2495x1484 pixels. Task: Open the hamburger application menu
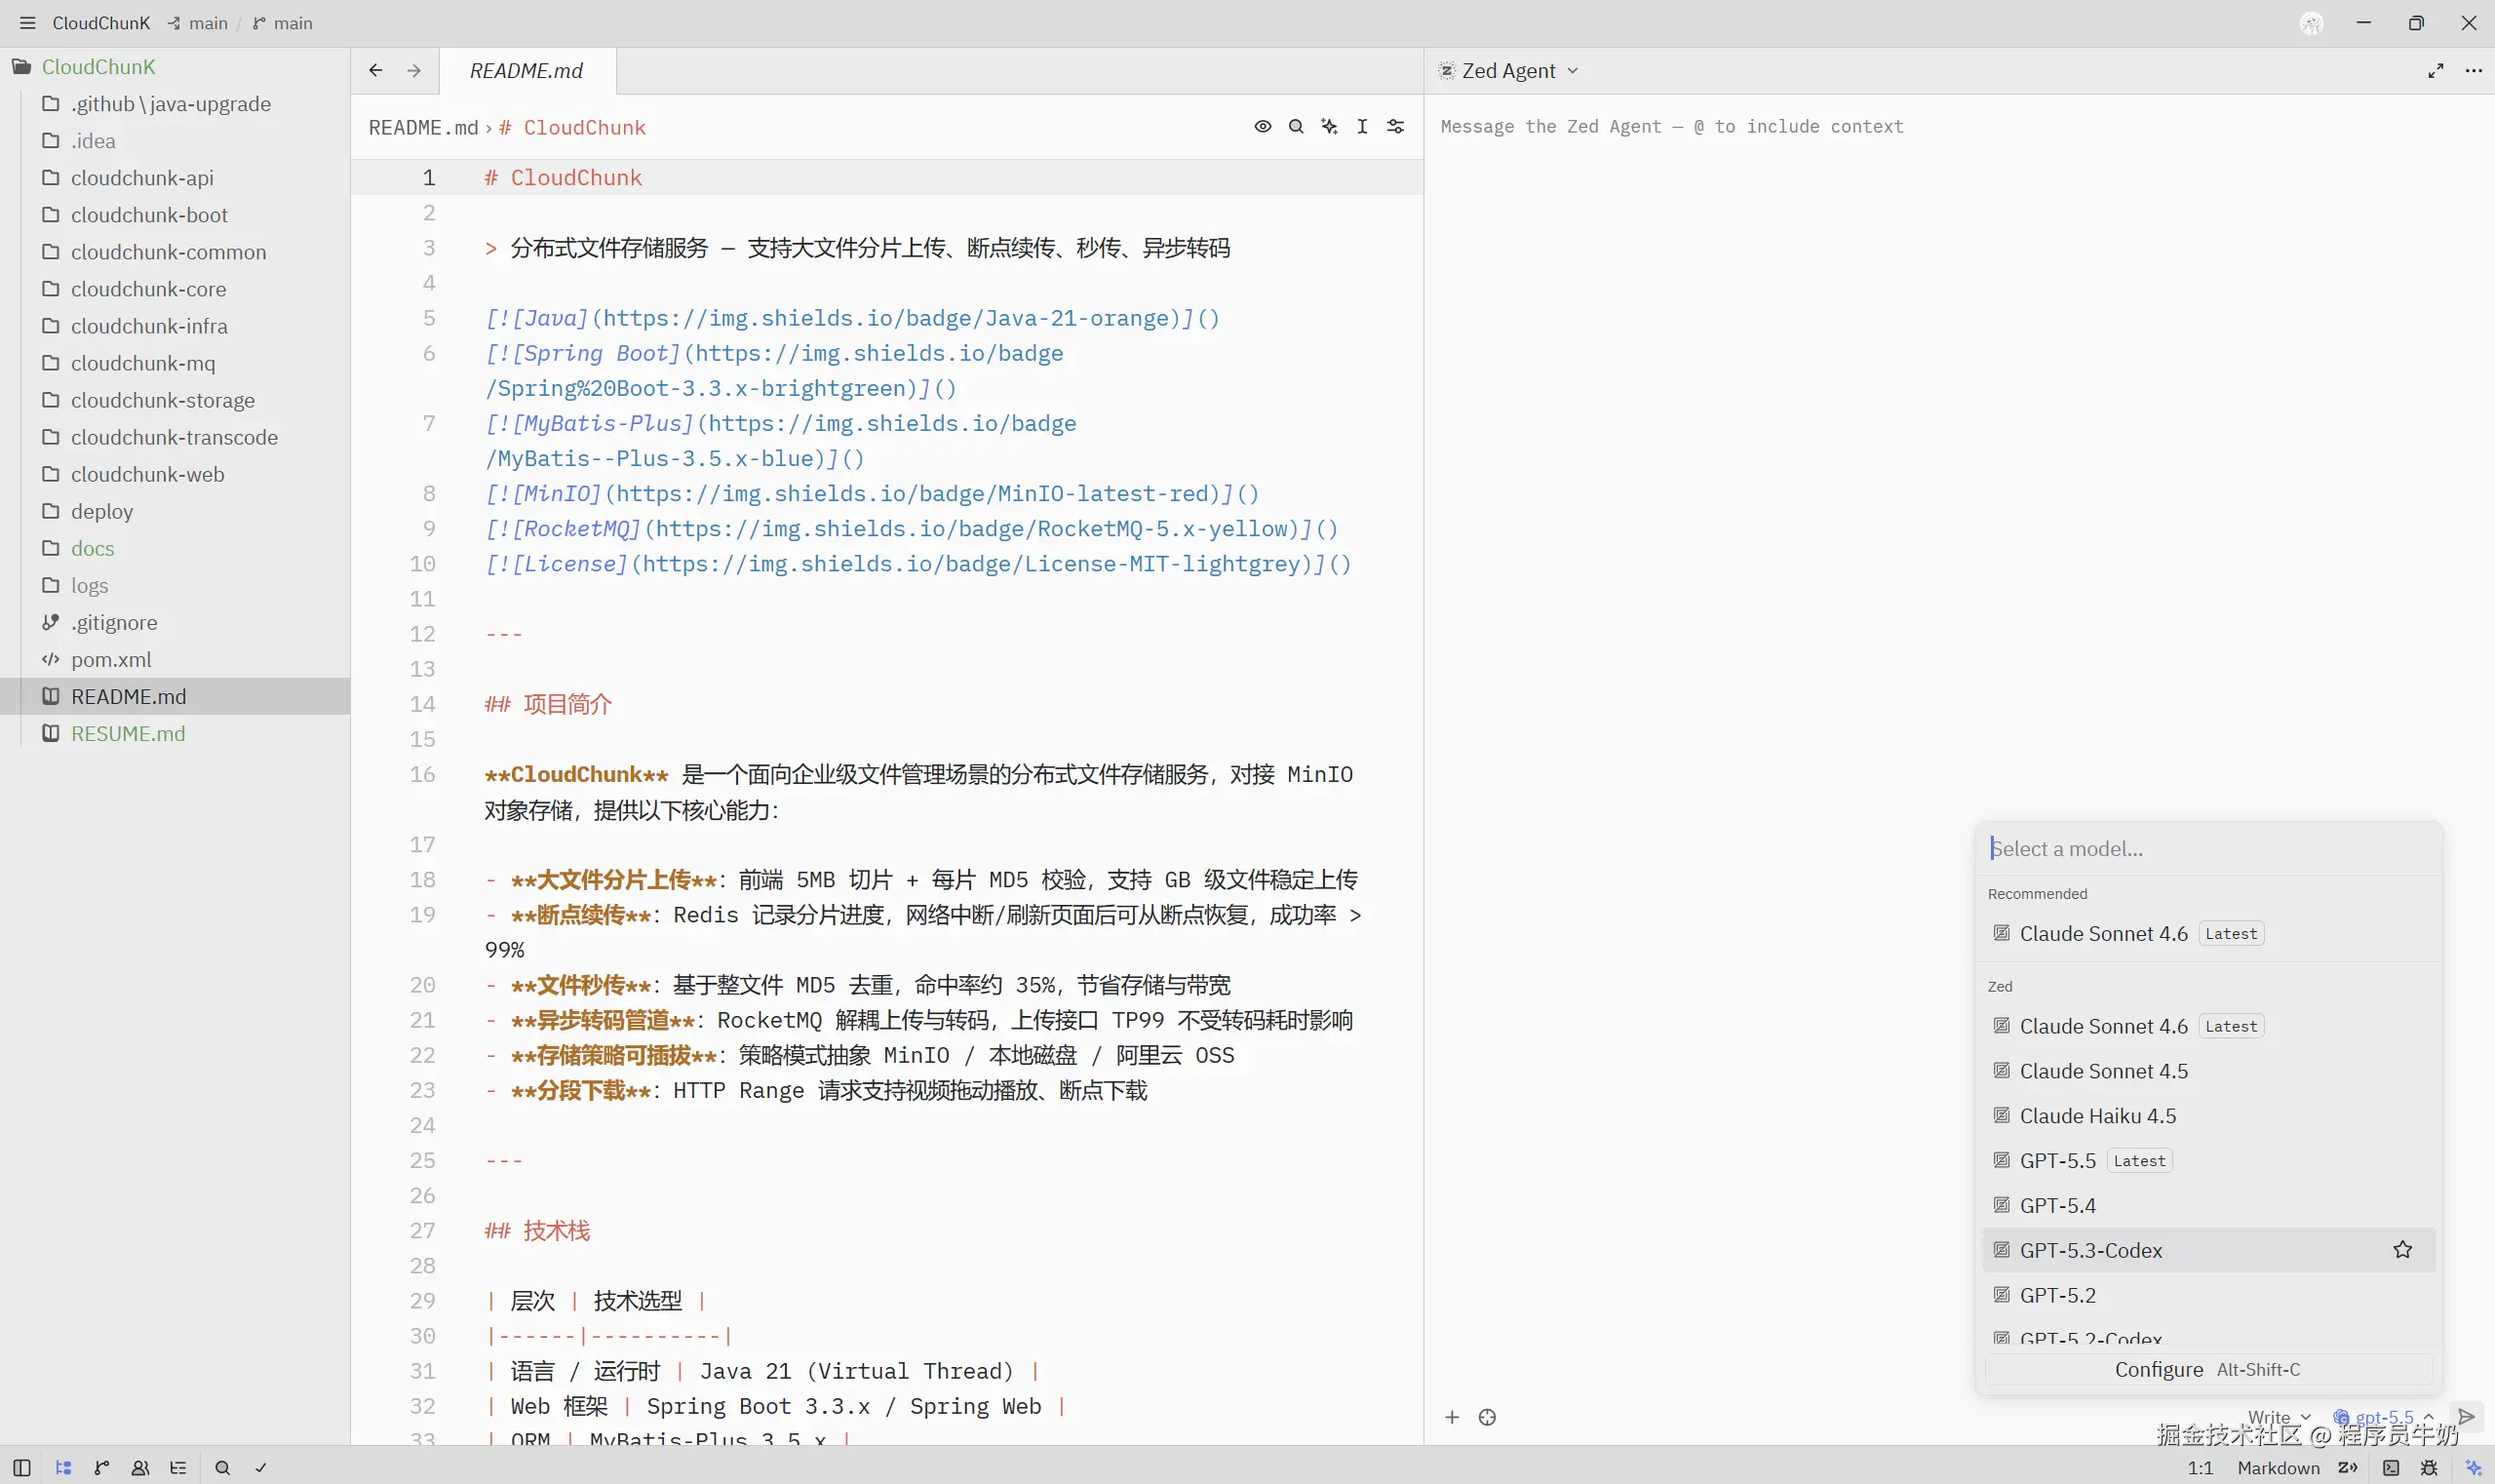pos(27,23)
